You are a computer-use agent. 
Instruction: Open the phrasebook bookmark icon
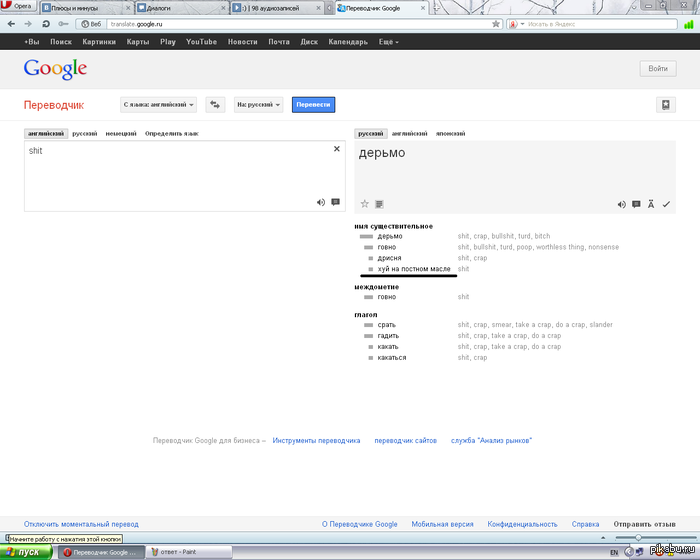pos(666,105)
